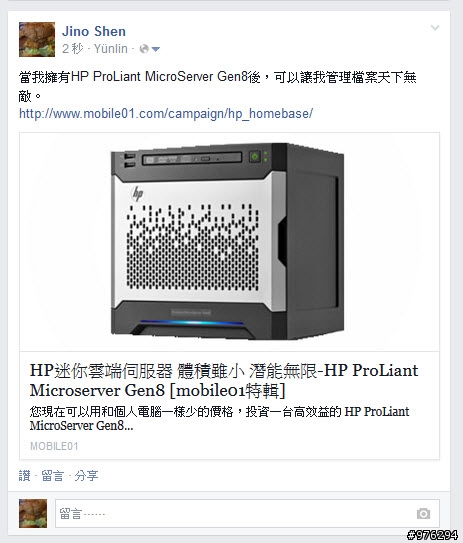This screenshot has height=543, width=463.
Task: Open the mobile01.com campaign URL
Action: coord(166,114)
